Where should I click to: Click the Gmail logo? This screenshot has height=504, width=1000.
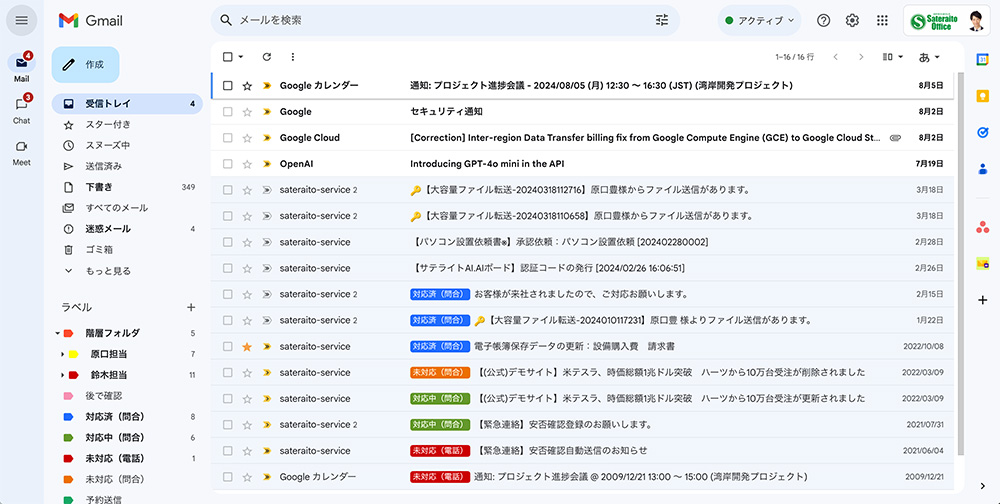pos(91,20)
